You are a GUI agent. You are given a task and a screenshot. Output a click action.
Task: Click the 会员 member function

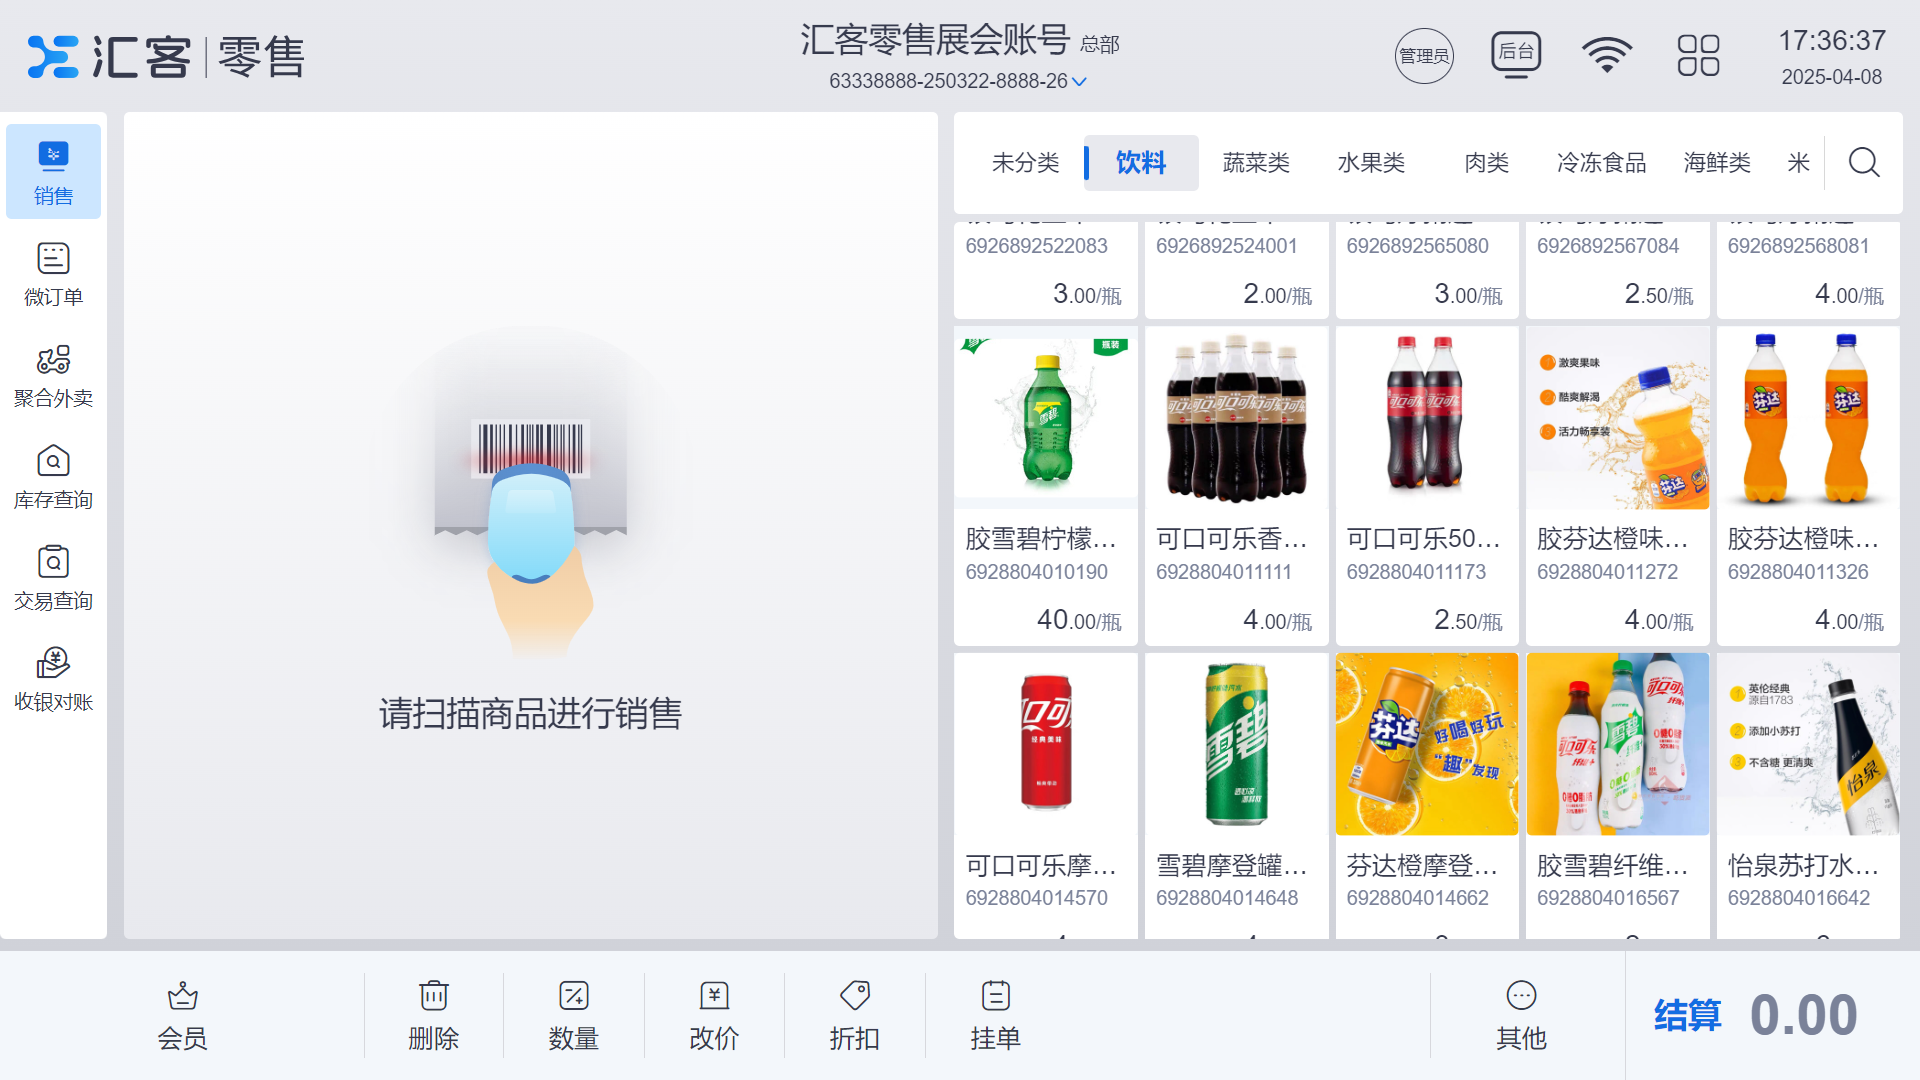point(182,1013)
